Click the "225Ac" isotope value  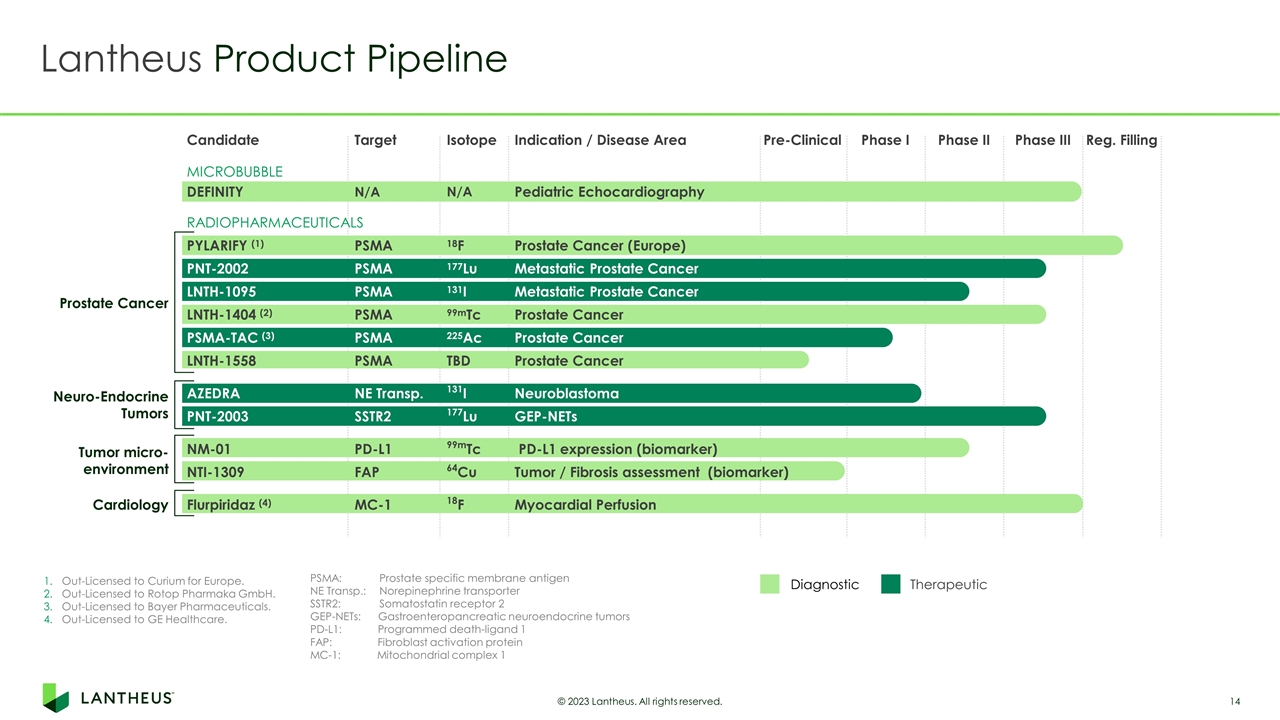pyautogui.click(x=464, y=337)
